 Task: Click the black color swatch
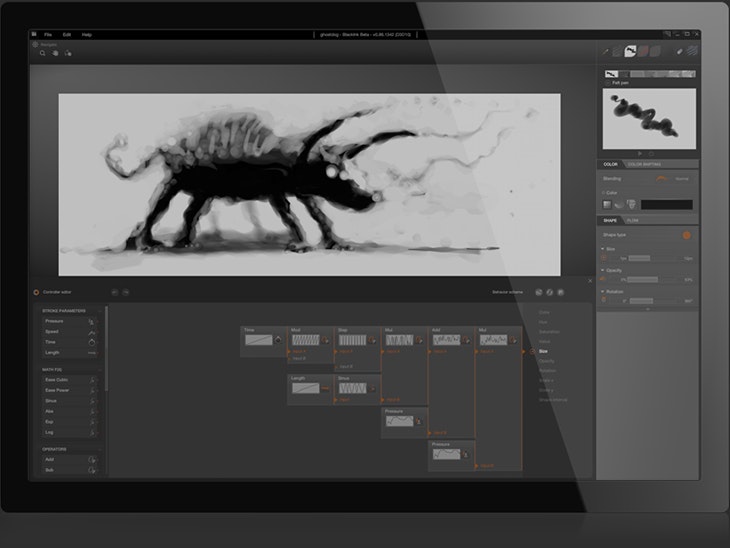coord(666,204)
